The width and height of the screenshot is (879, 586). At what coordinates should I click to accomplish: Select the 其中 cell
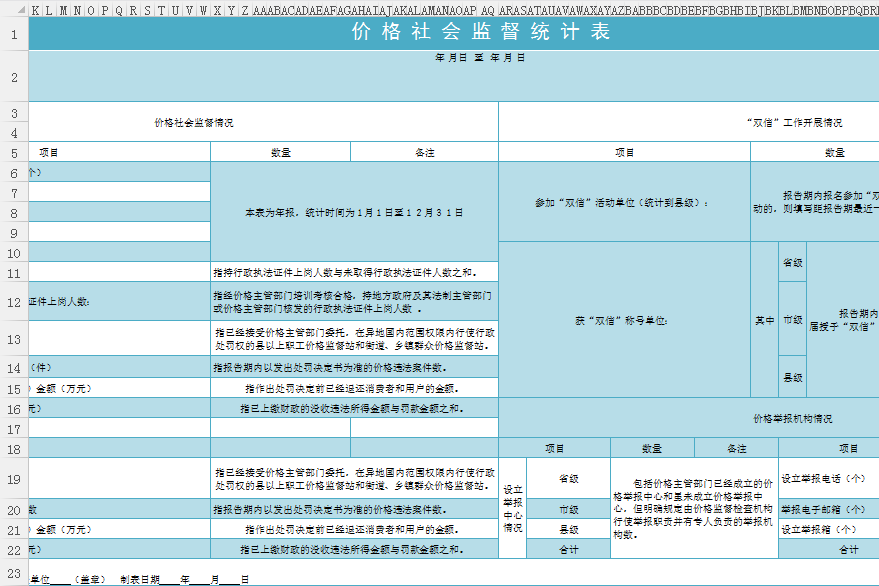coord(764,320)
